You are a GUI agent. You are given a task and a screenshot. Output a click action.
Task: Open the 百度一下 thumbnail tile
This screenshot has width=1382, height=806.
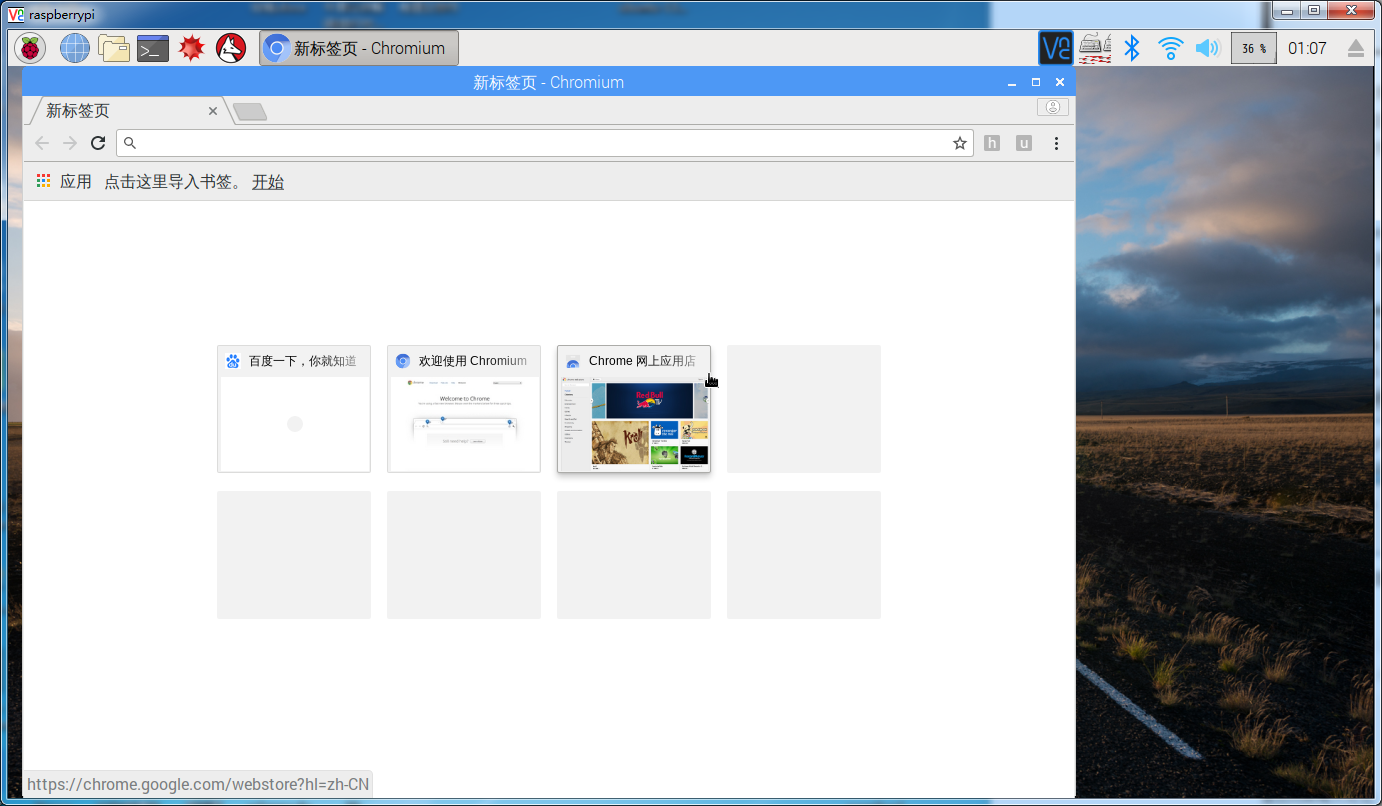pyautogui.click(x=294, y=409)
